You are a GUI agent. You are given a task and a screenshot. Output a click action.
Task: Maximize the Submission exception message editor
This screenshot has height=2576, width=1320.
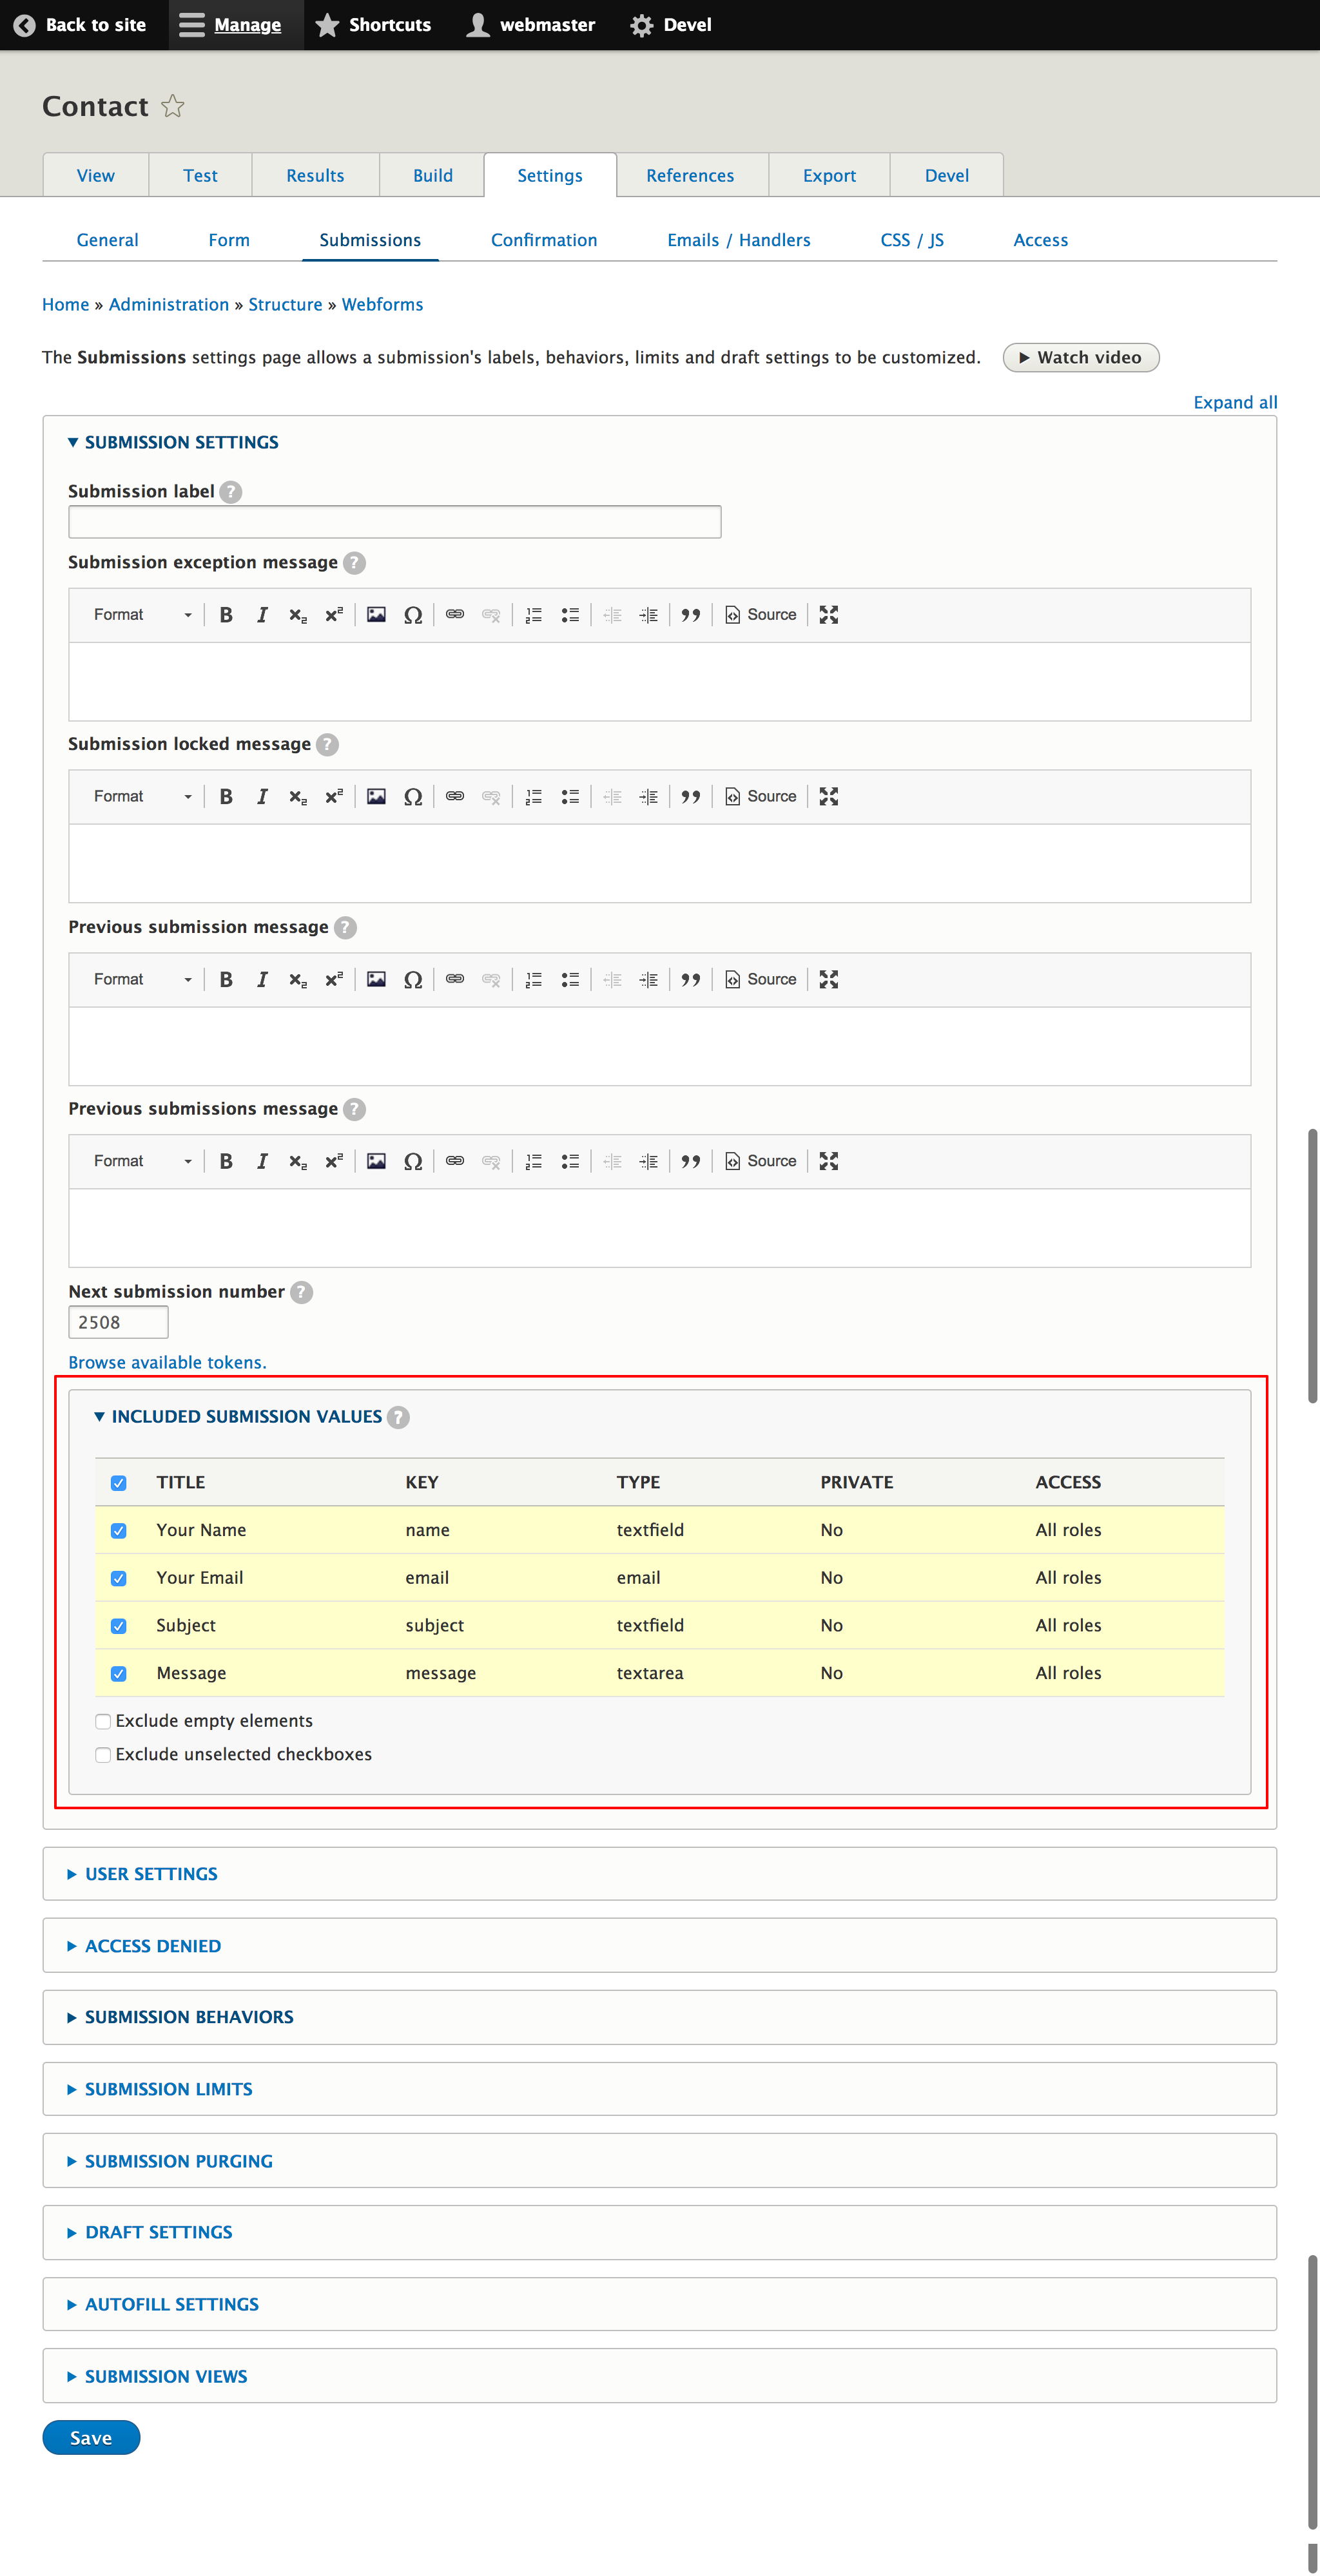pos(829,615)
